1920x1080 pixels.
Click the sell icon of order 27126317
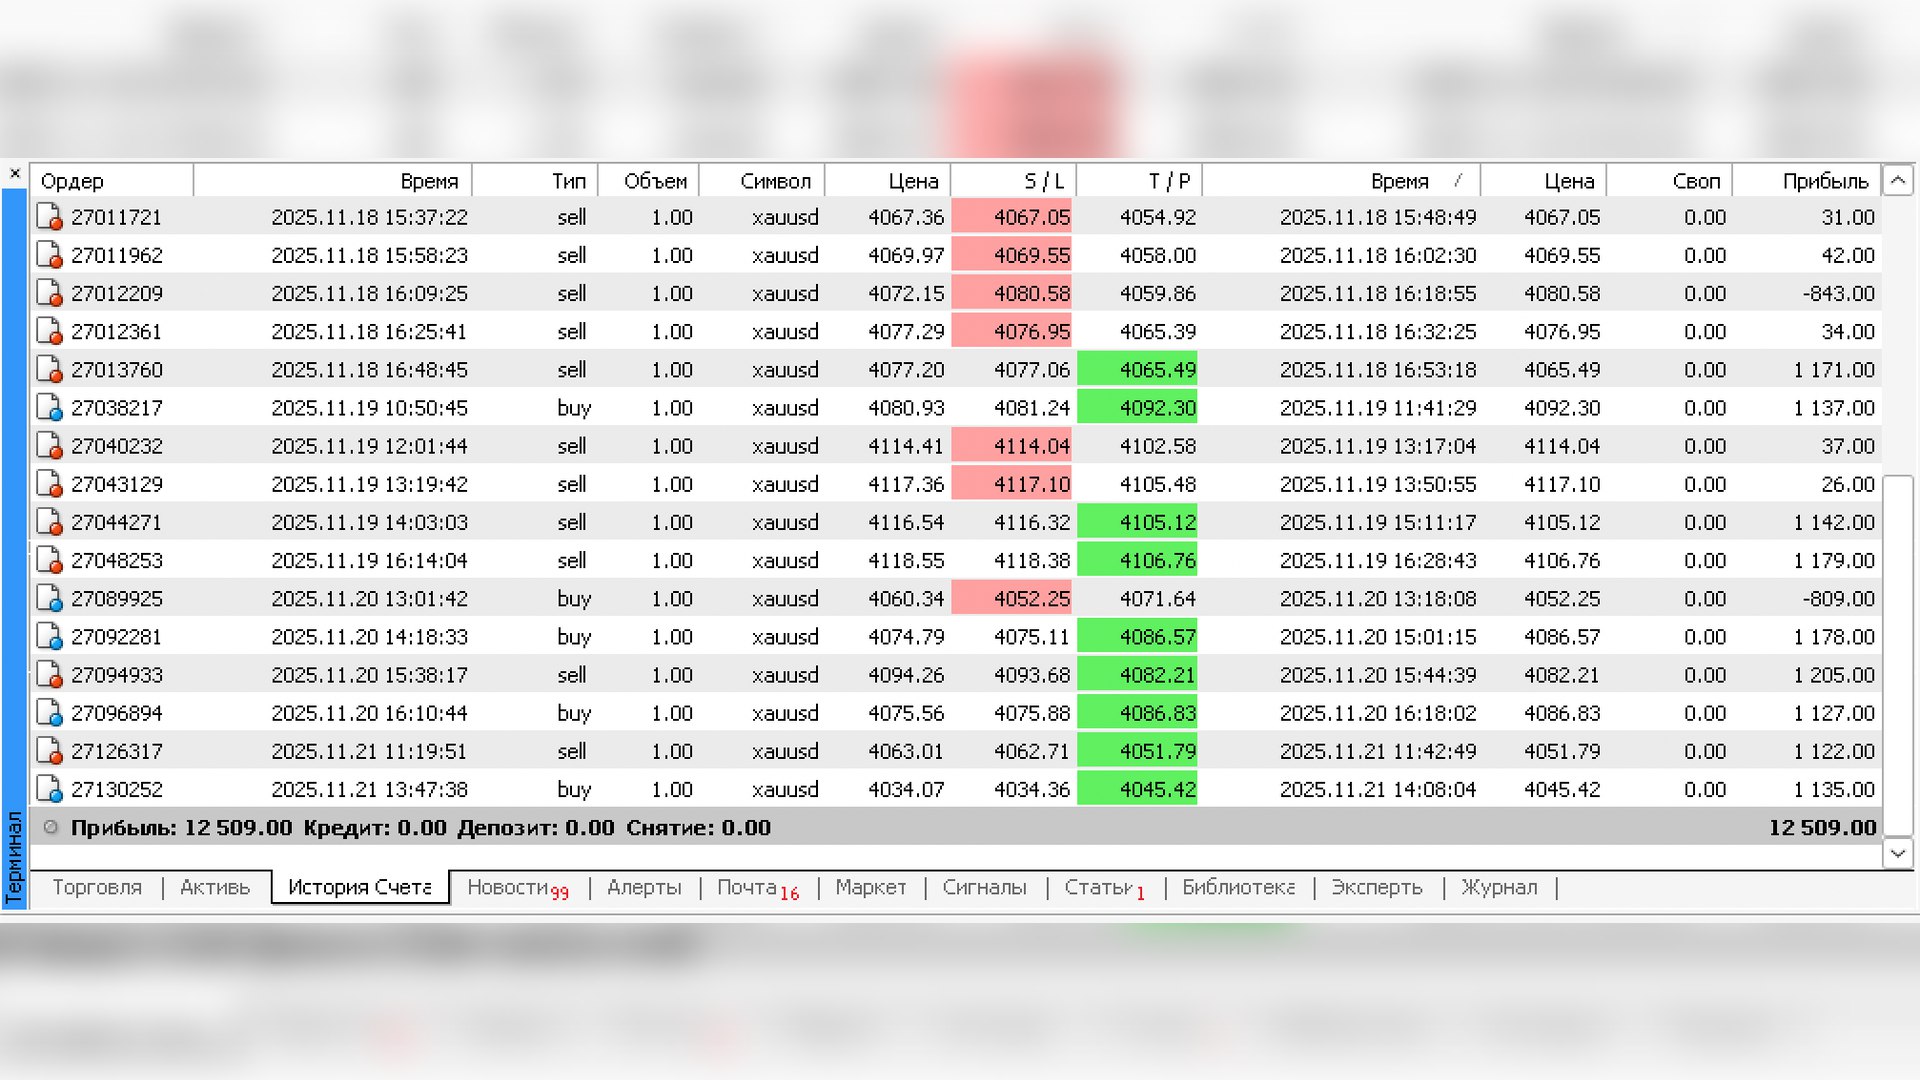pos(50,751)
